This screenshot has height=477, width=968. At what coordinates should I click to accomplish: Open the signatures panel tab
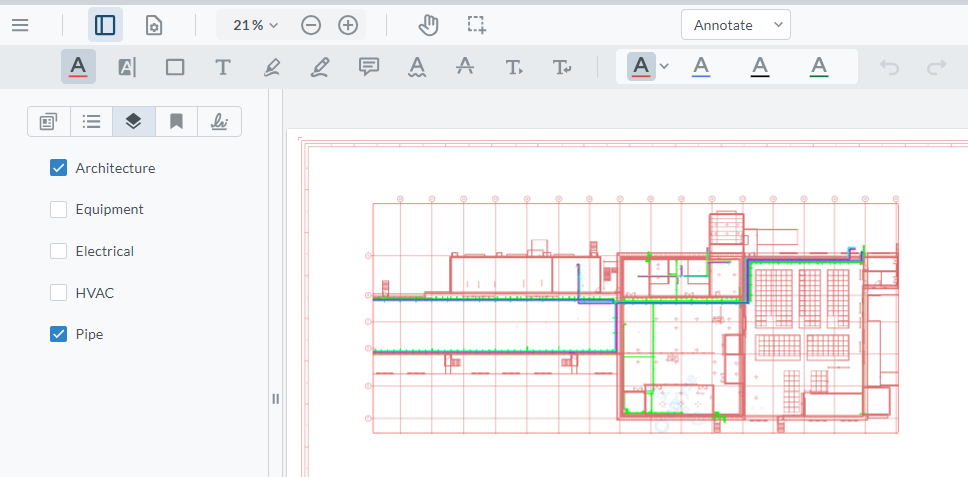tap(219, 122)
